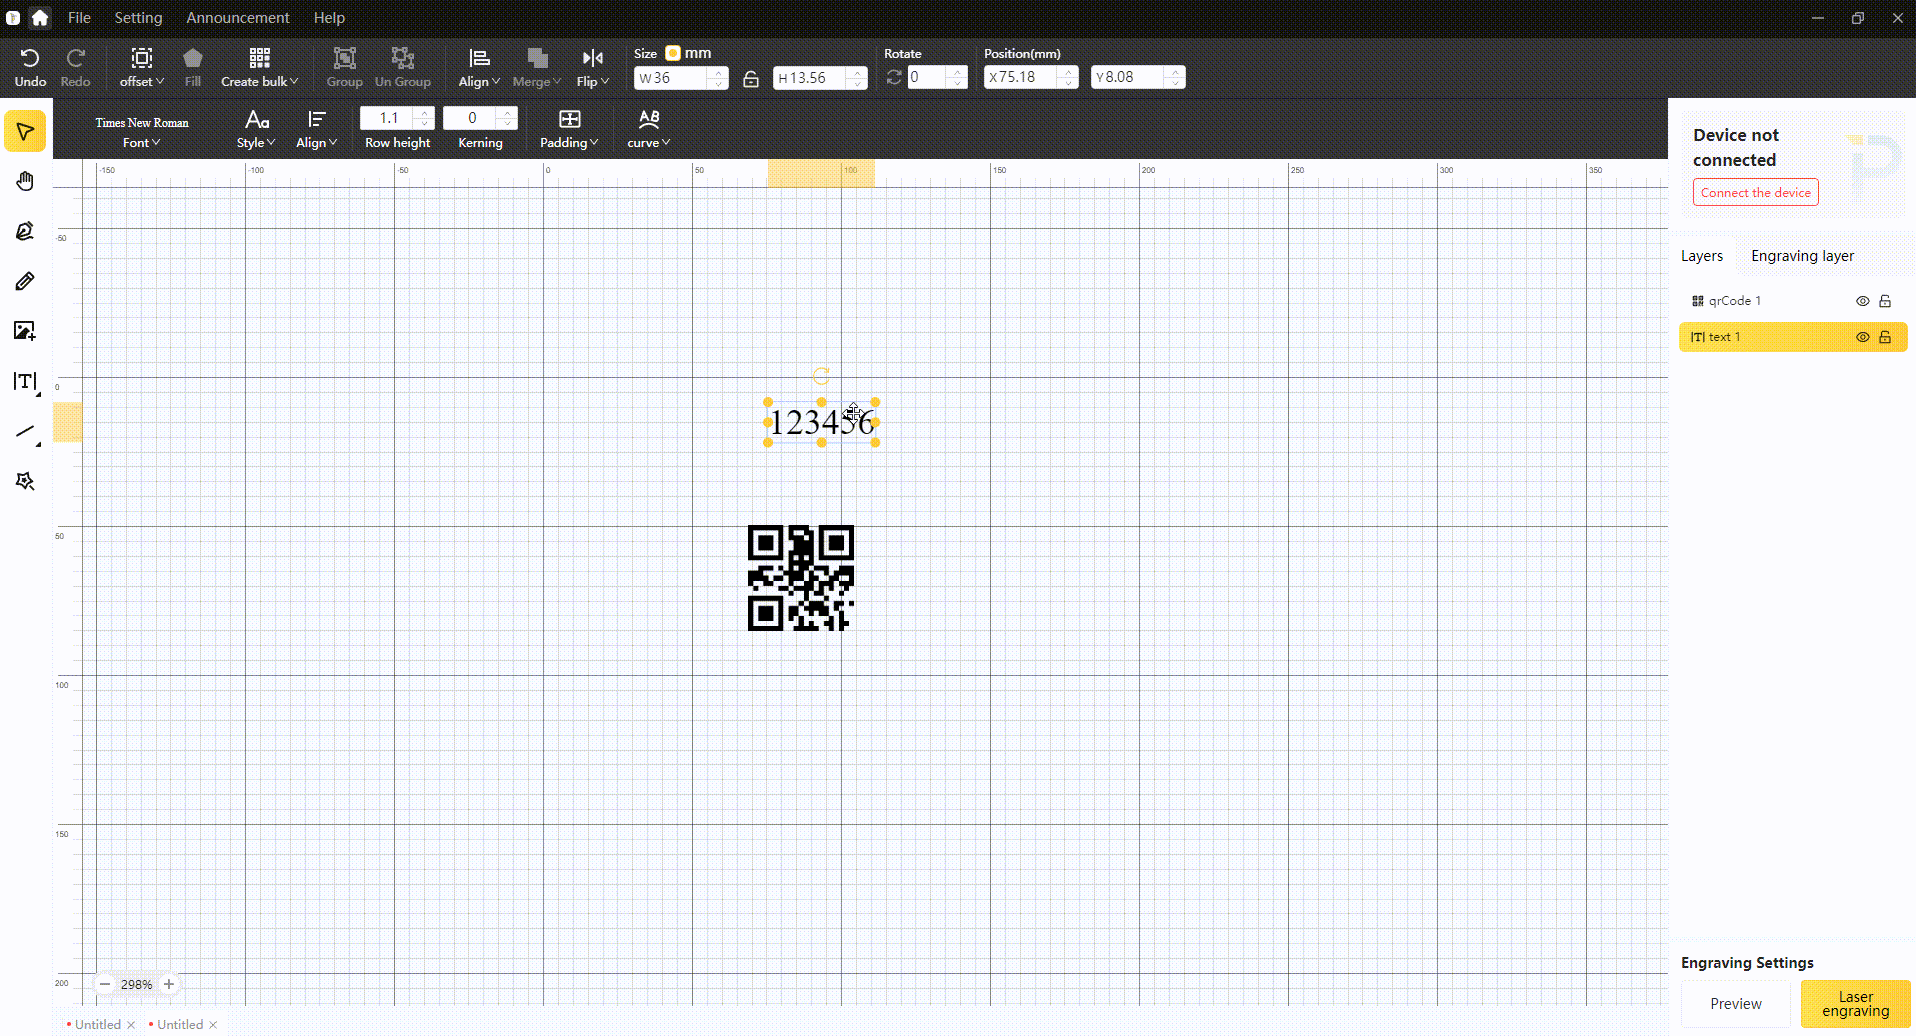This screenshot has width=1916, height=1036.
Task: Toggle the aspect ratio lock
Action: (x=751, y=79)
